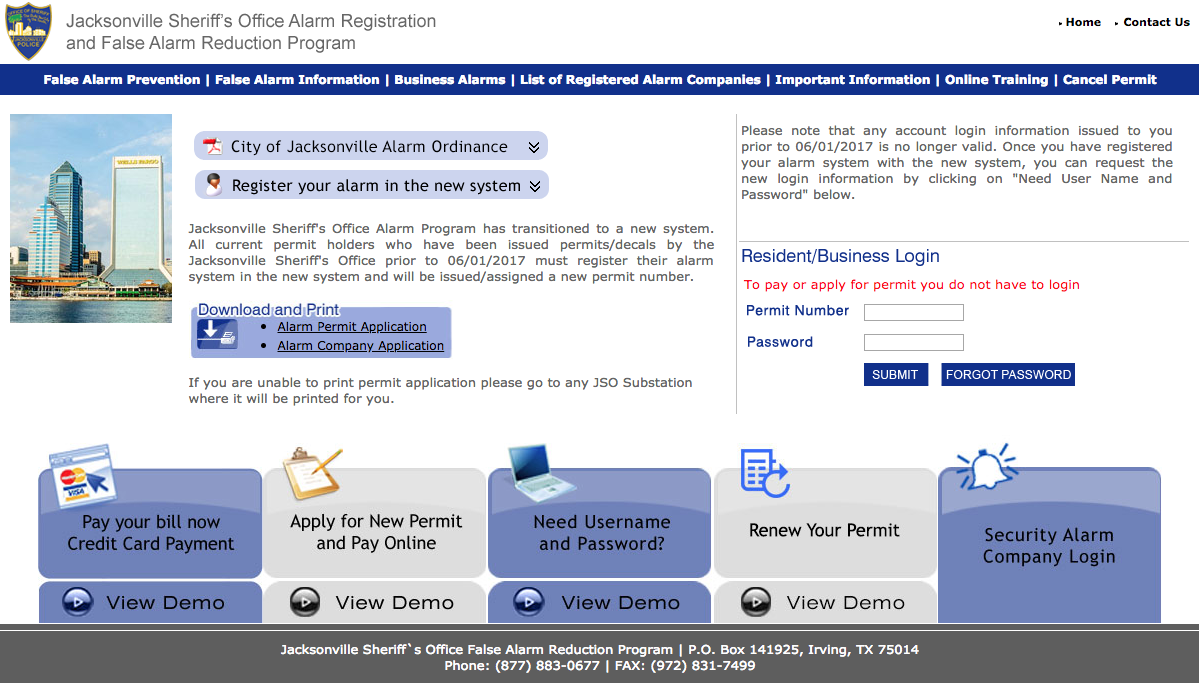Click the SUBMIT login button
1199x683 pixels.
point(895,374)
